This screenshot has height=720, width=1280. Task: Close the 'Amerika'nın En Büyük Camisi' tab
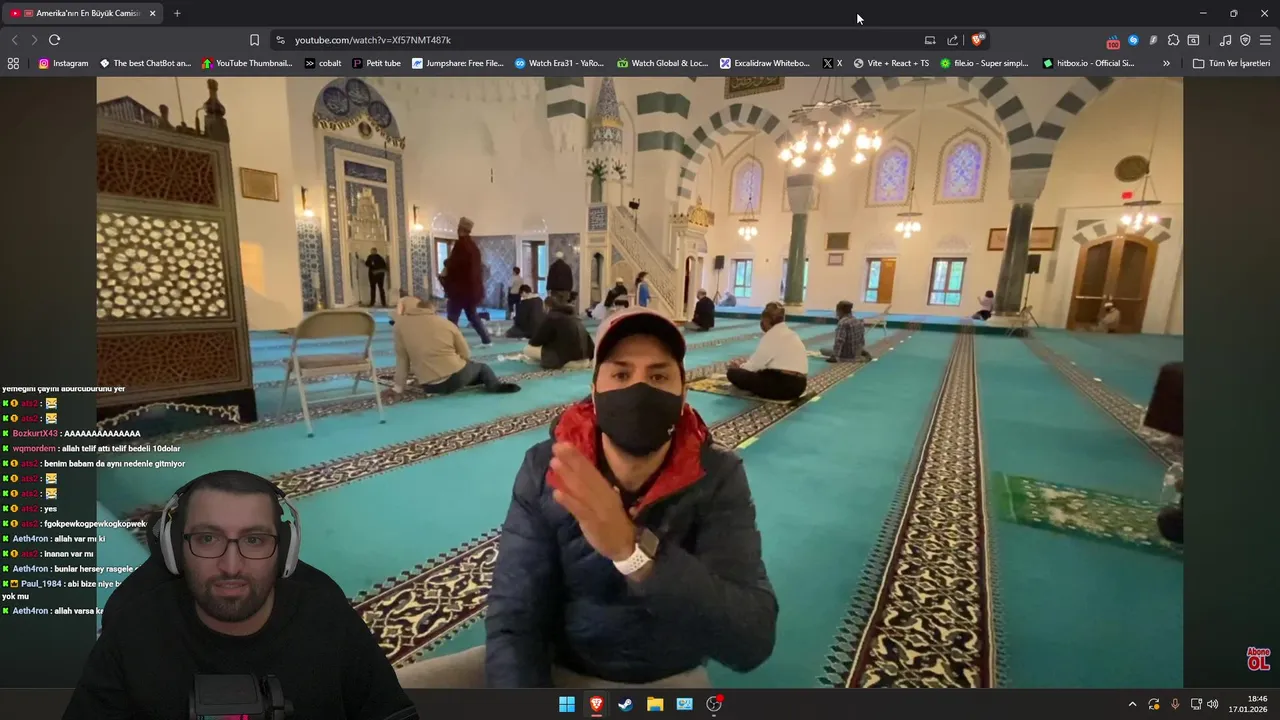click(x=153, y=13)
